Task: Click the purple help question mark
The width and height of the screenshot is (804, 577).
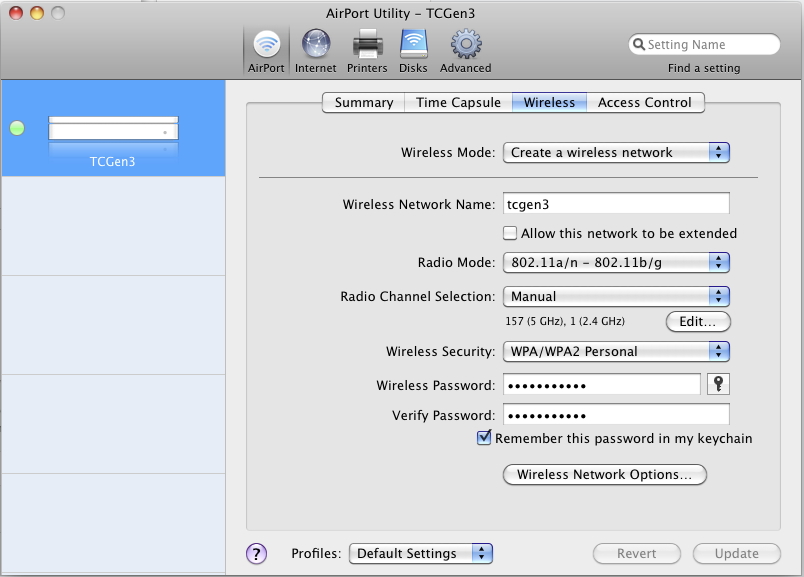Action: coord(257,553)
